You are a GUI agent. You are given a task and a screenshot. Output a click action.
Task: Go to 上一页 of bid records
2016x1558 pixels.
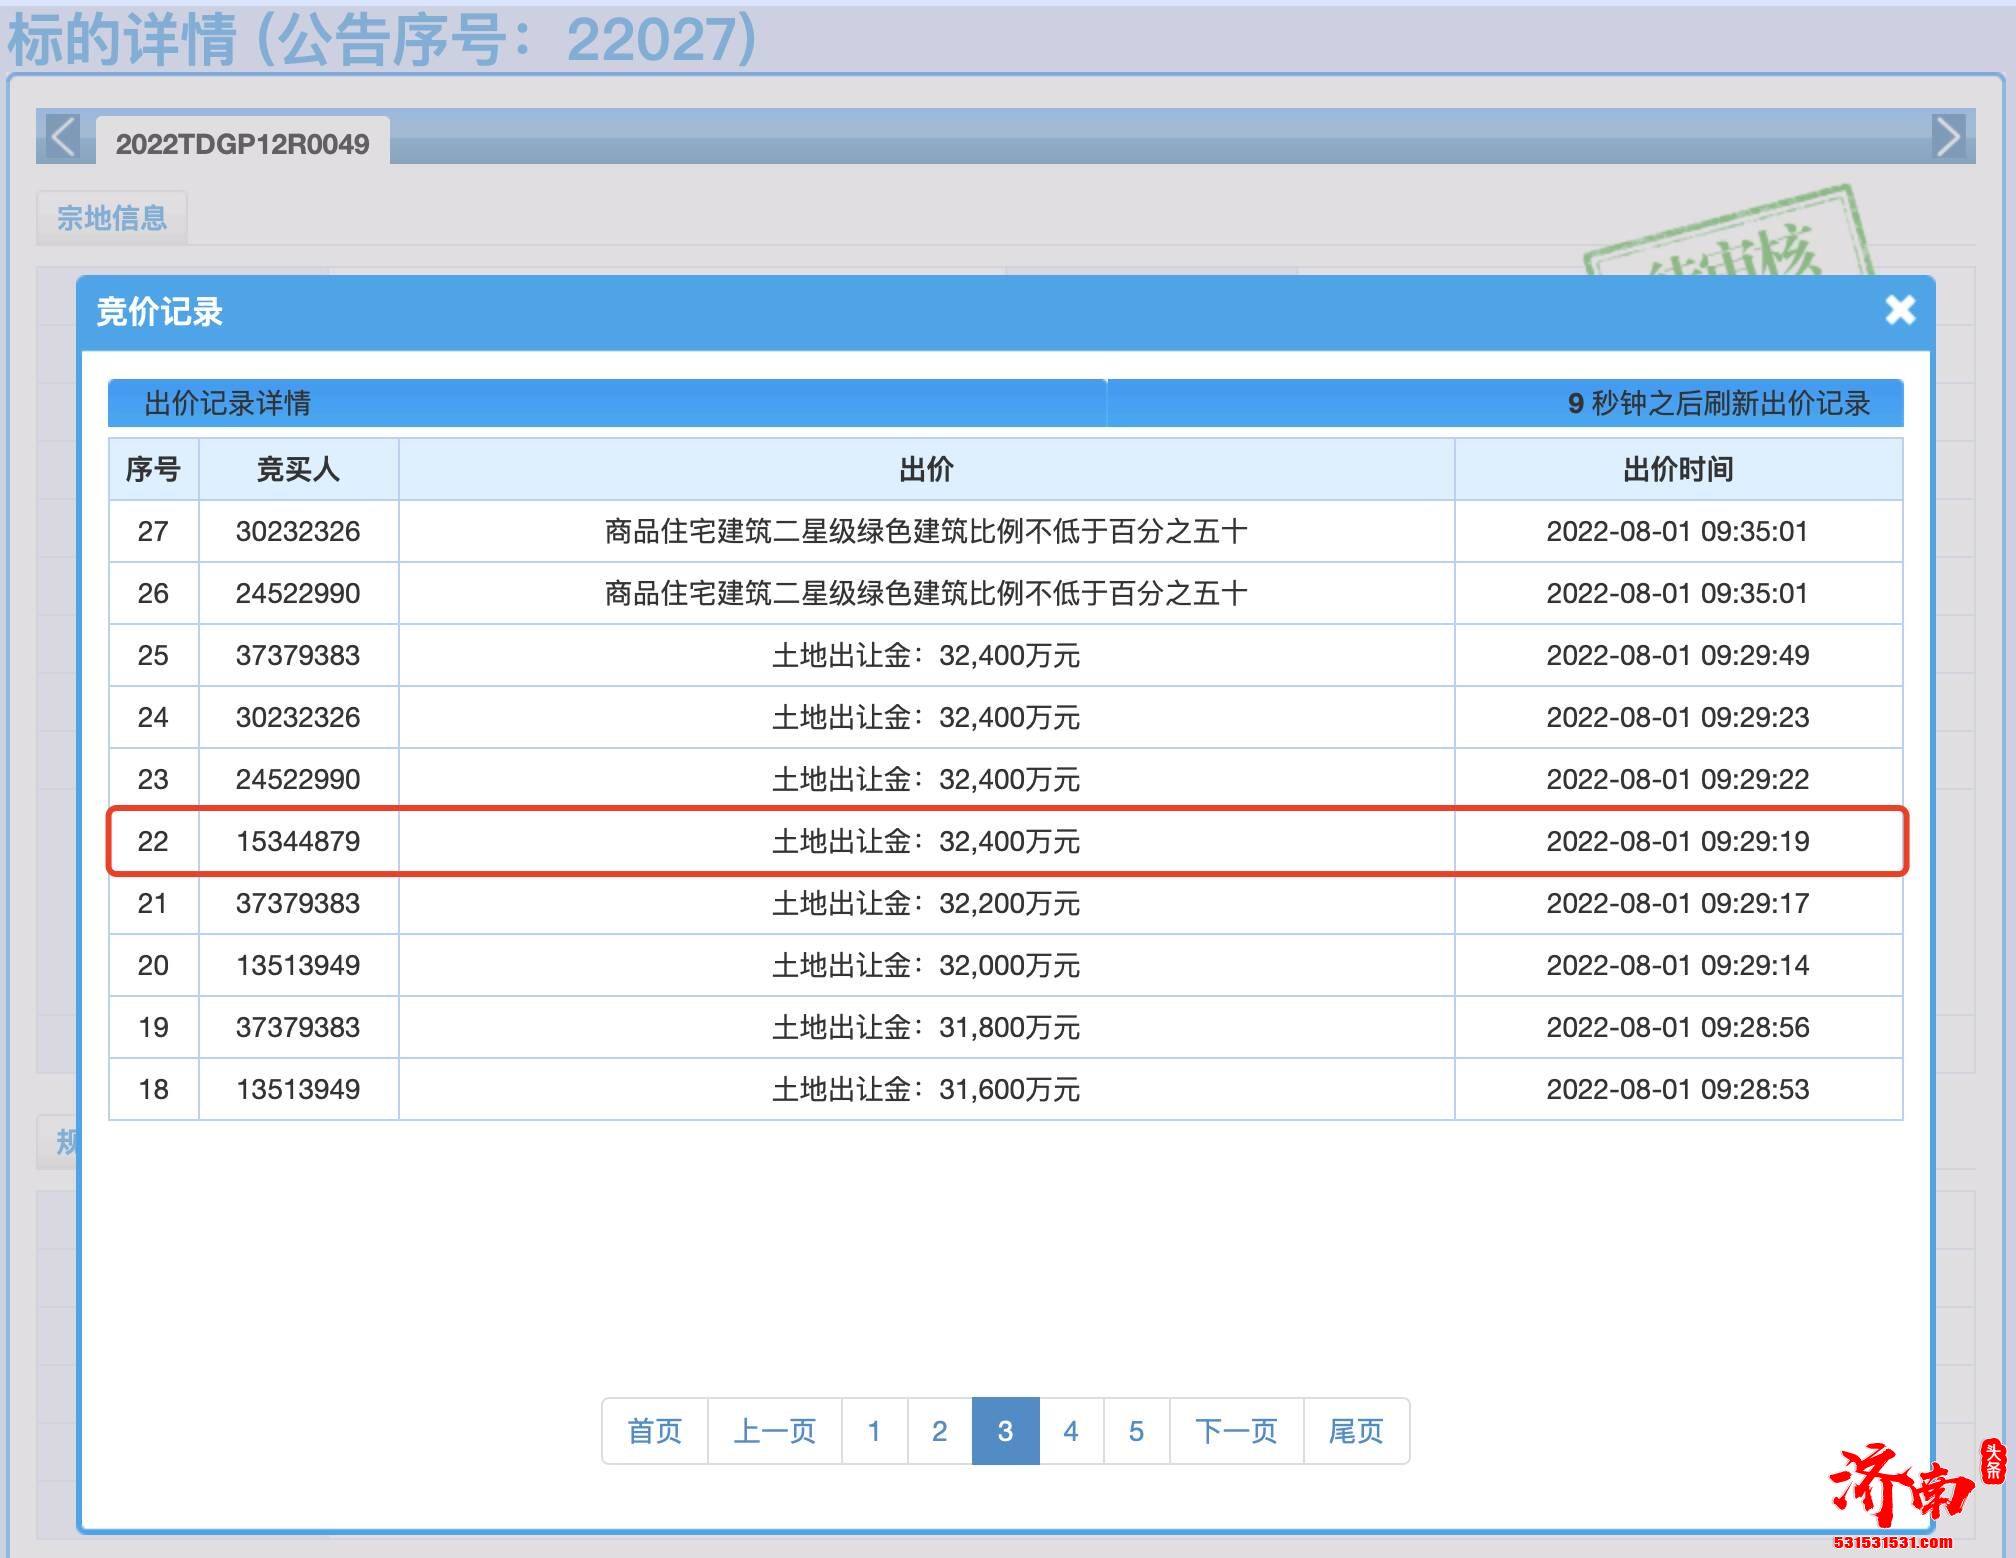775,1431
